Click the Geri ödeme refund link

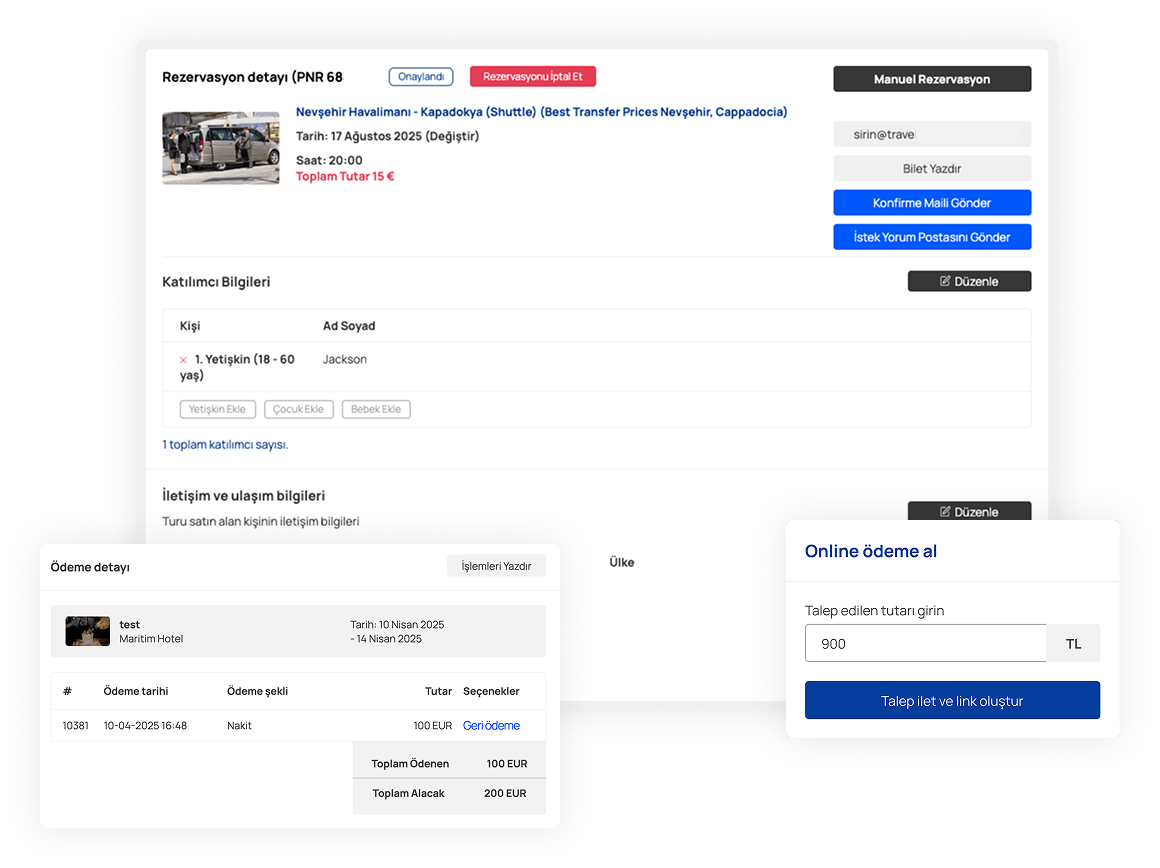tap(491, 726)
